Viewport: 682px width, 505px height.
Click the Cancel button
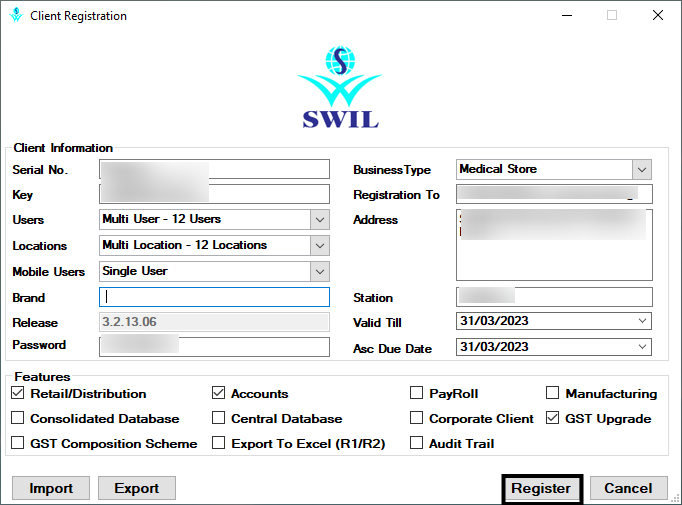tap(629, 488)
